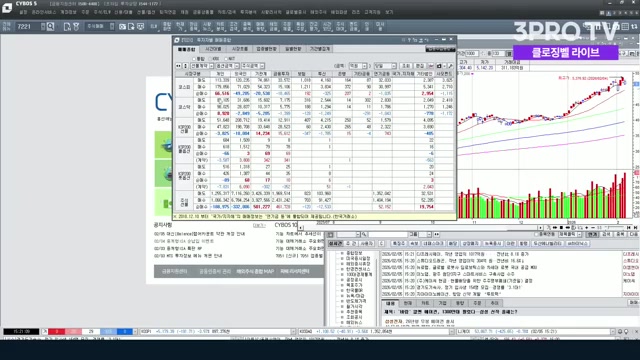The image size is (640, 360).
Task: Click the 7221 screen number input field
Action: pyautogui.click(x=28, y=27)
